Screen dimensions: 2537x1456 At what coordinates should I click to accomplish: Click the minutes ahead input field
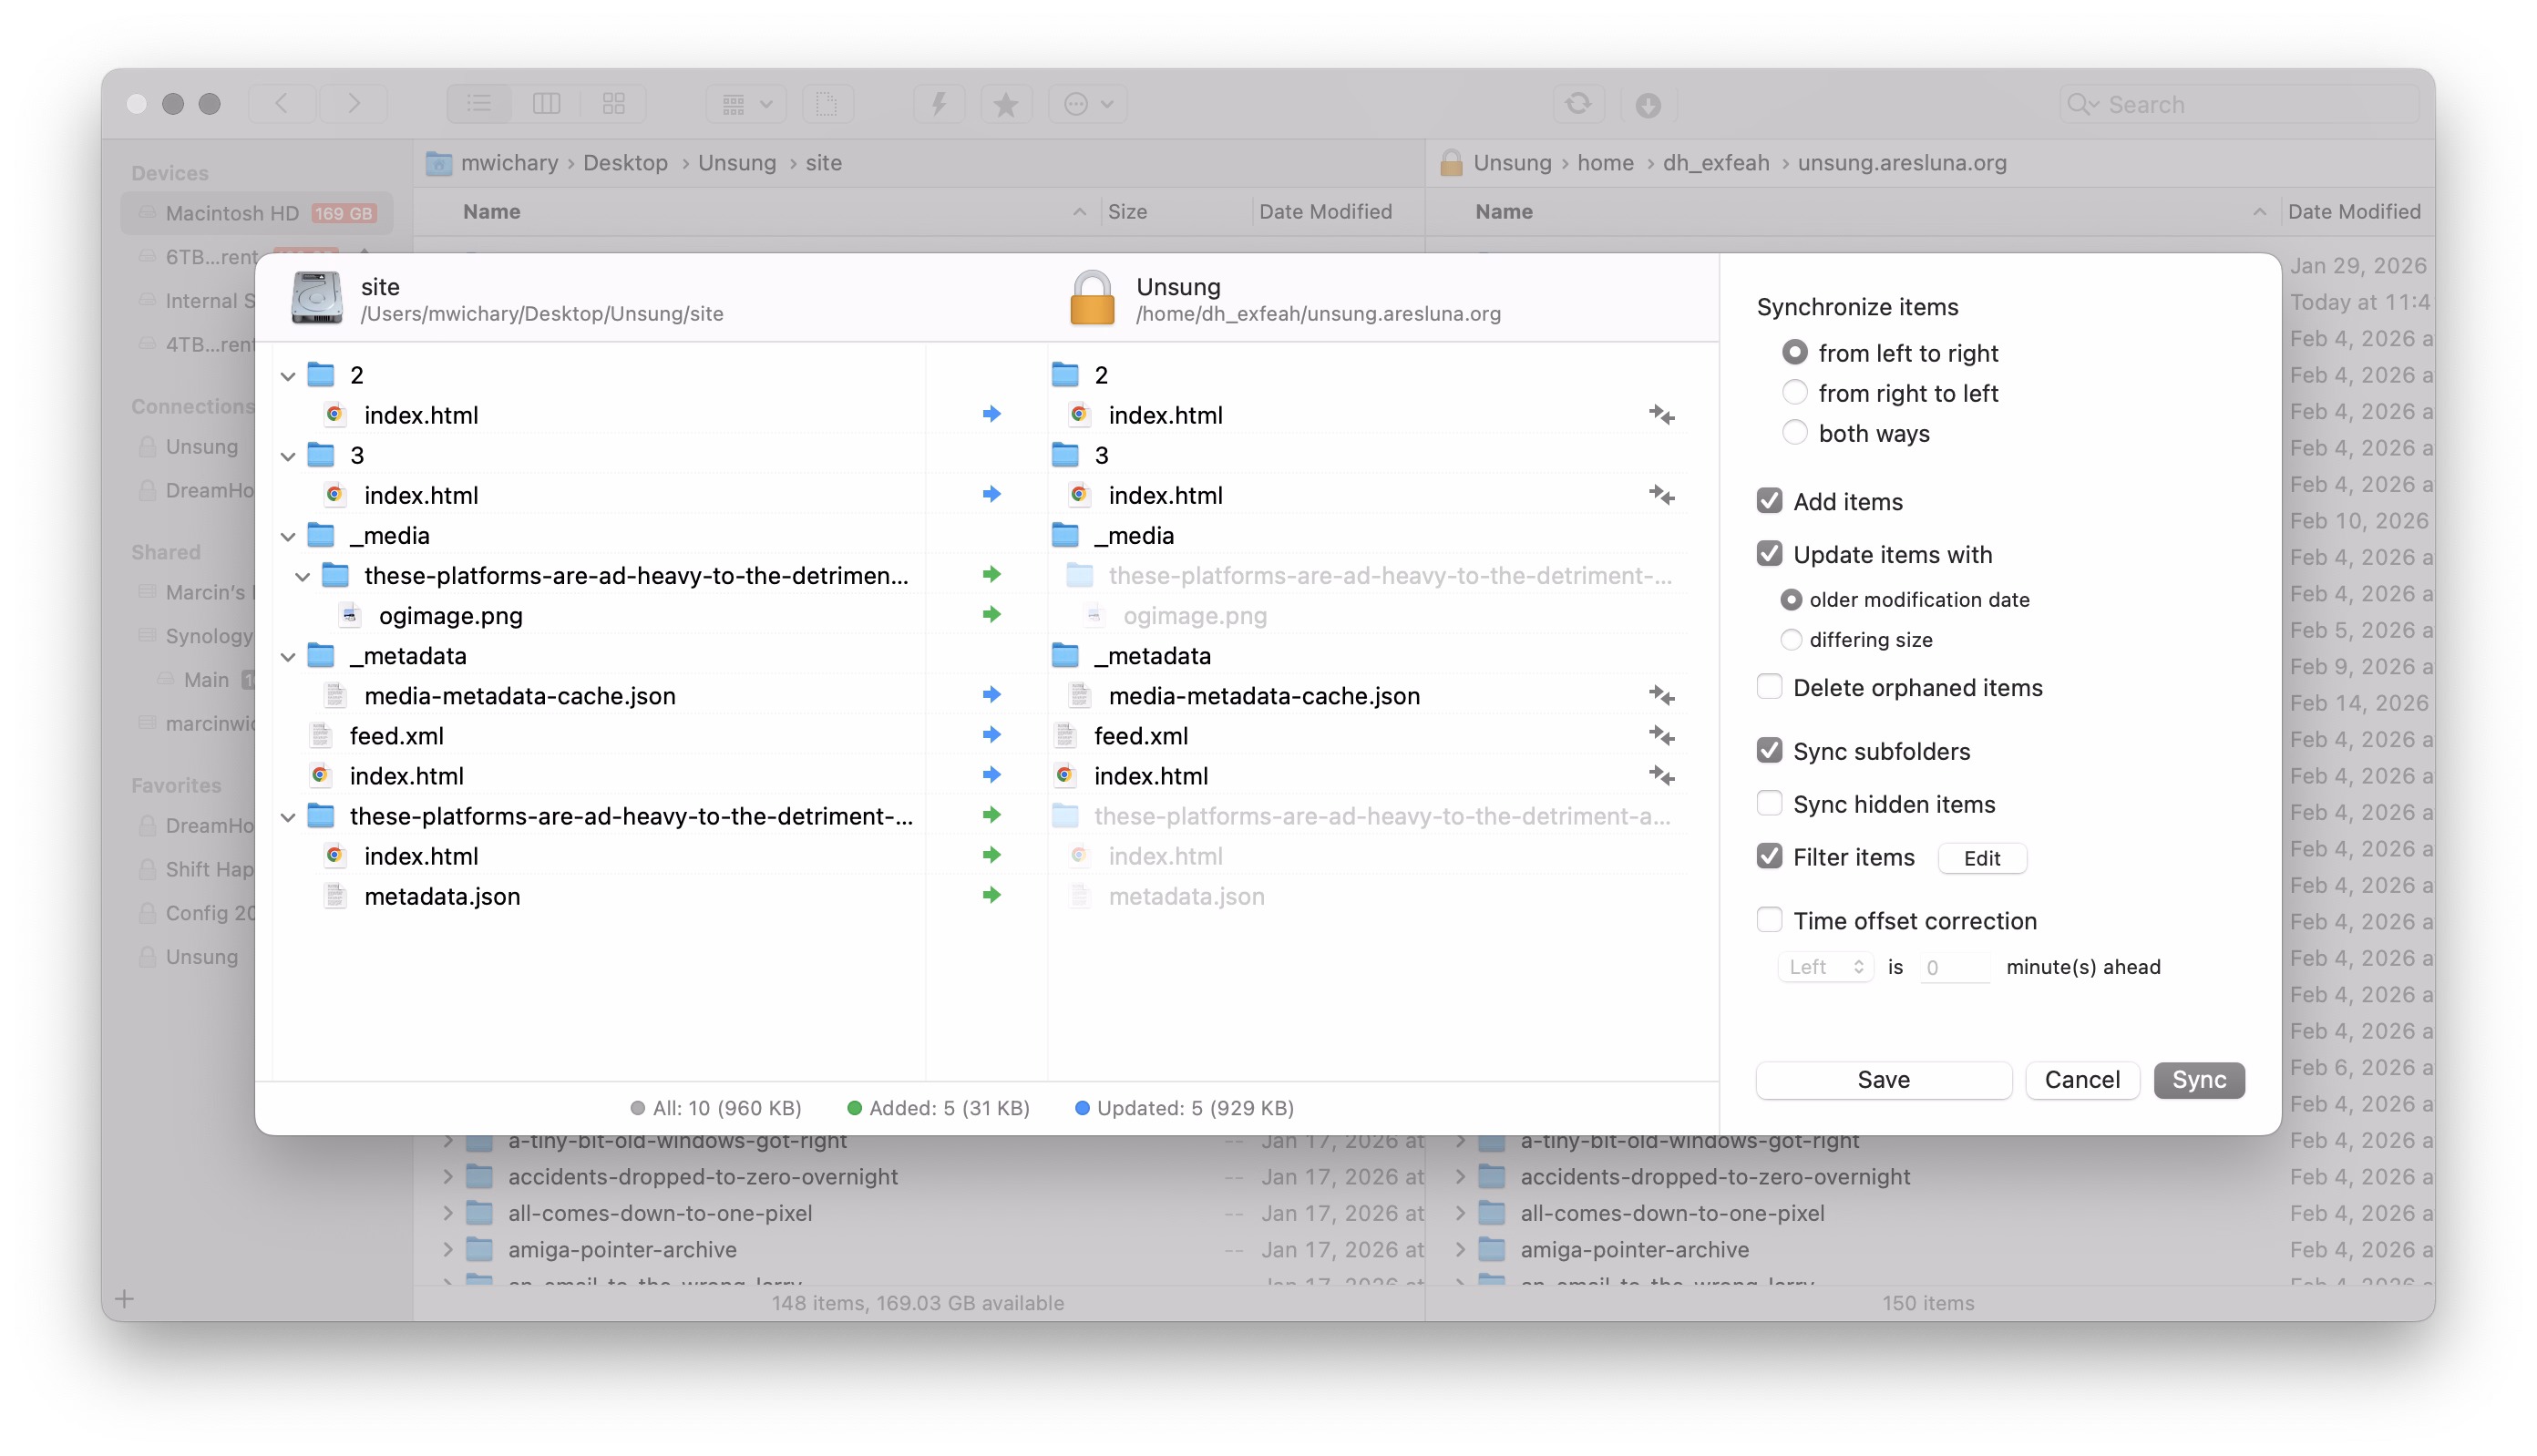click(x=1953, y=967)
